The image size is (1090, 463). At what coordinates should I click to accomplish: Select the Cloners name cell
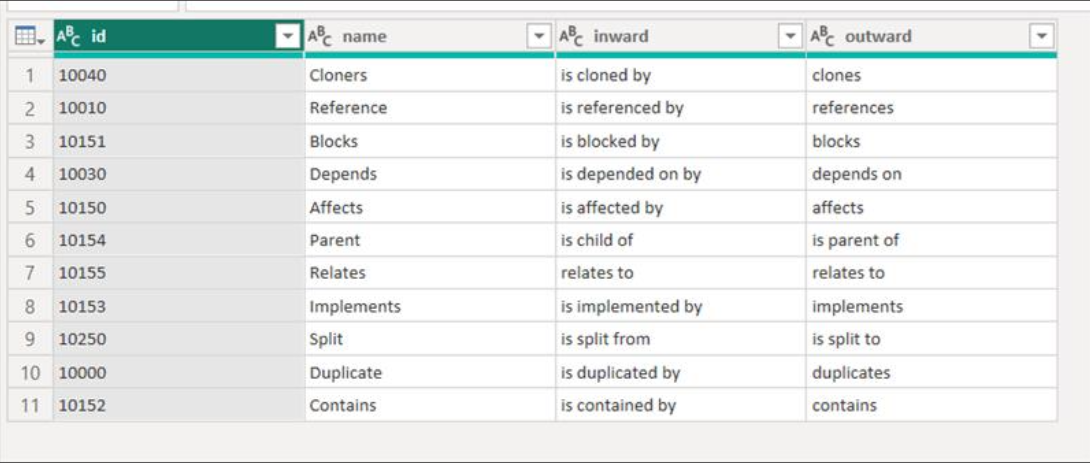[x=430, y=75]
